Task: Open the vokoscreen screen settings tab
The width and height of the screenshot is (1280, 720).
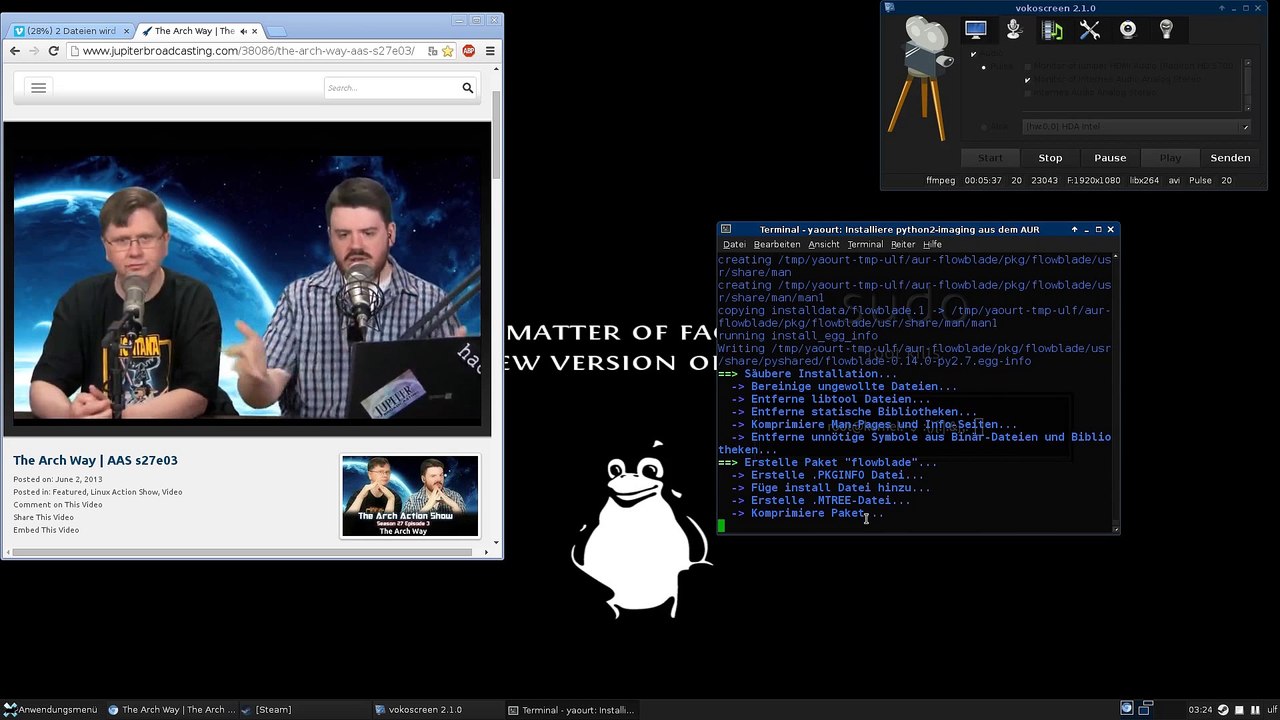Action: 976,30
